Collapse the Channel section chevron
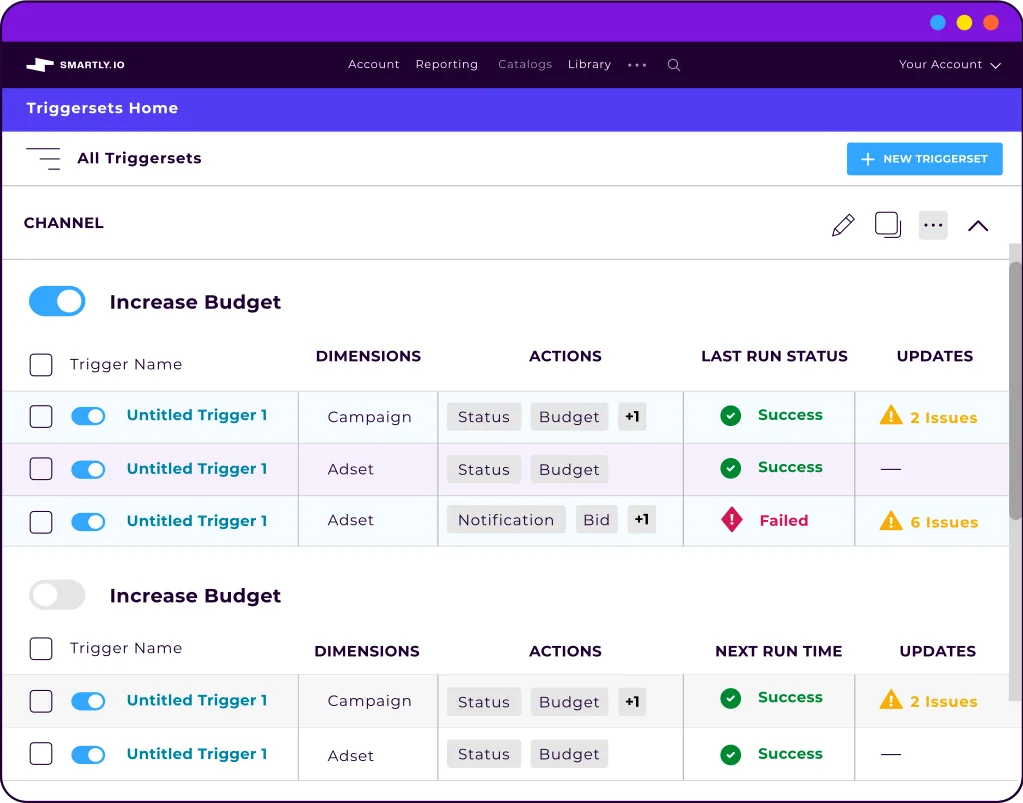Image resolution: width=1023 pixels, height=803 pixels. [977, 225]
